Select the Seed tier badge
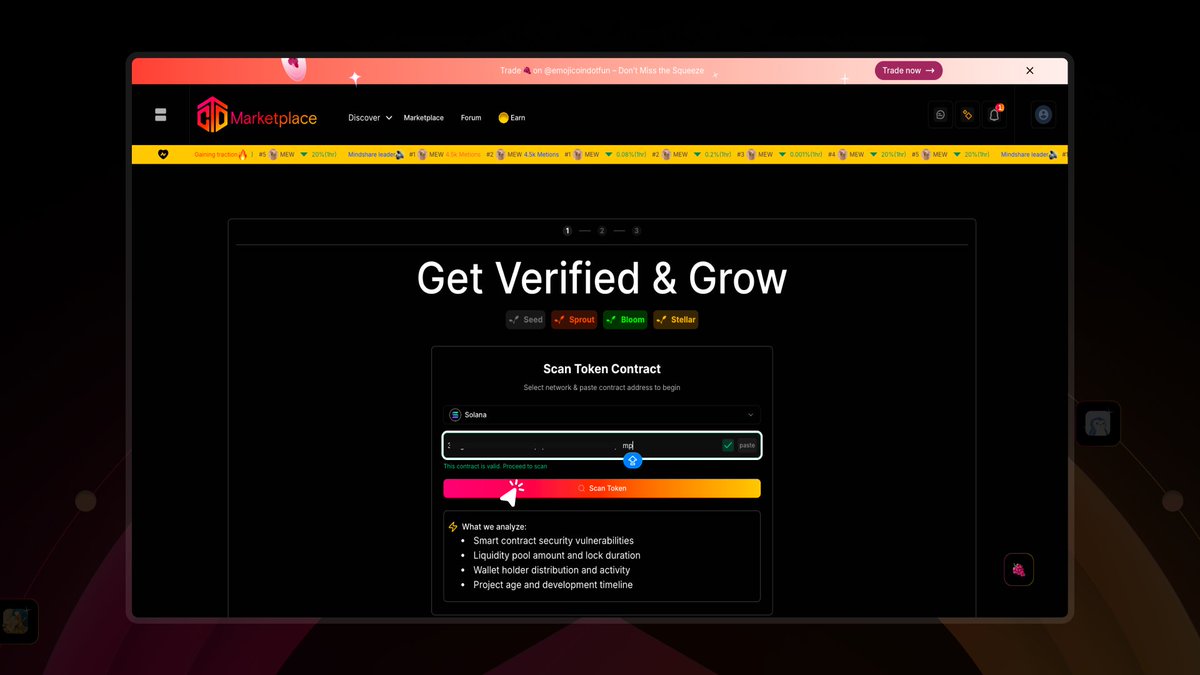Image resolution: width=1200 pixels, height=675 pixels. click(525, 320)
